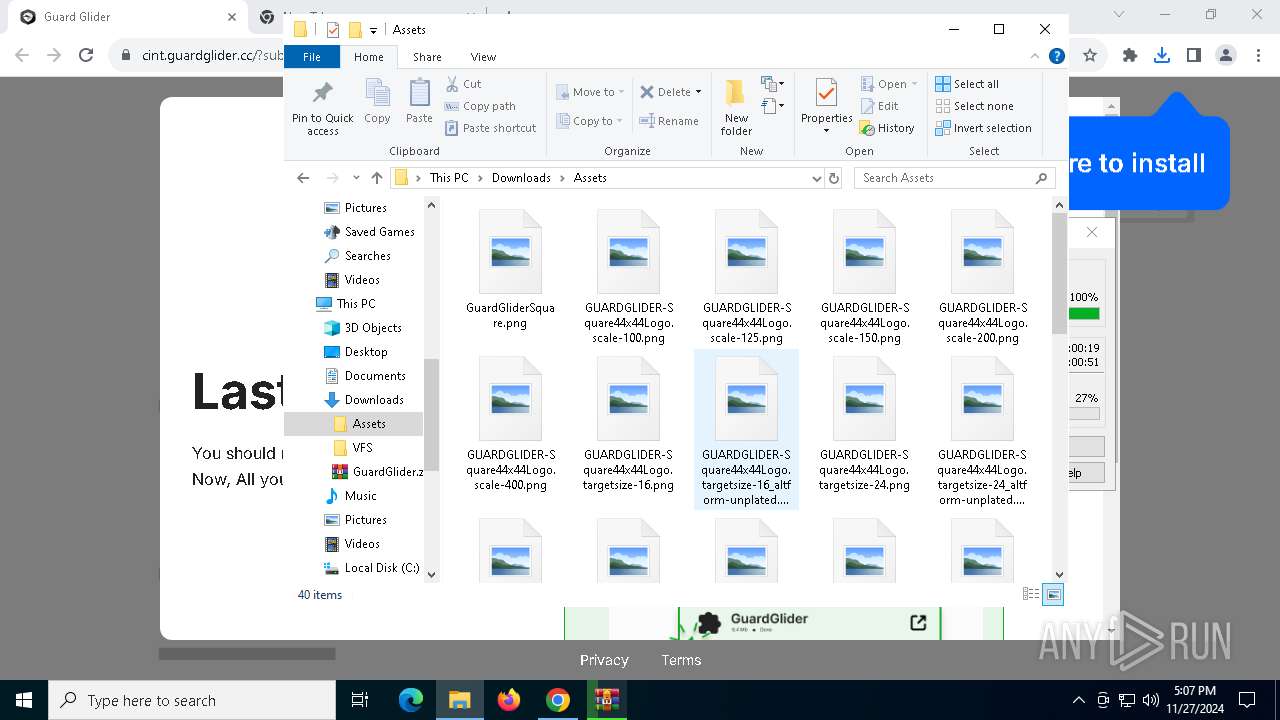
Task: Switch to the Share ribbon tab
Action: (x=427, y=57)
